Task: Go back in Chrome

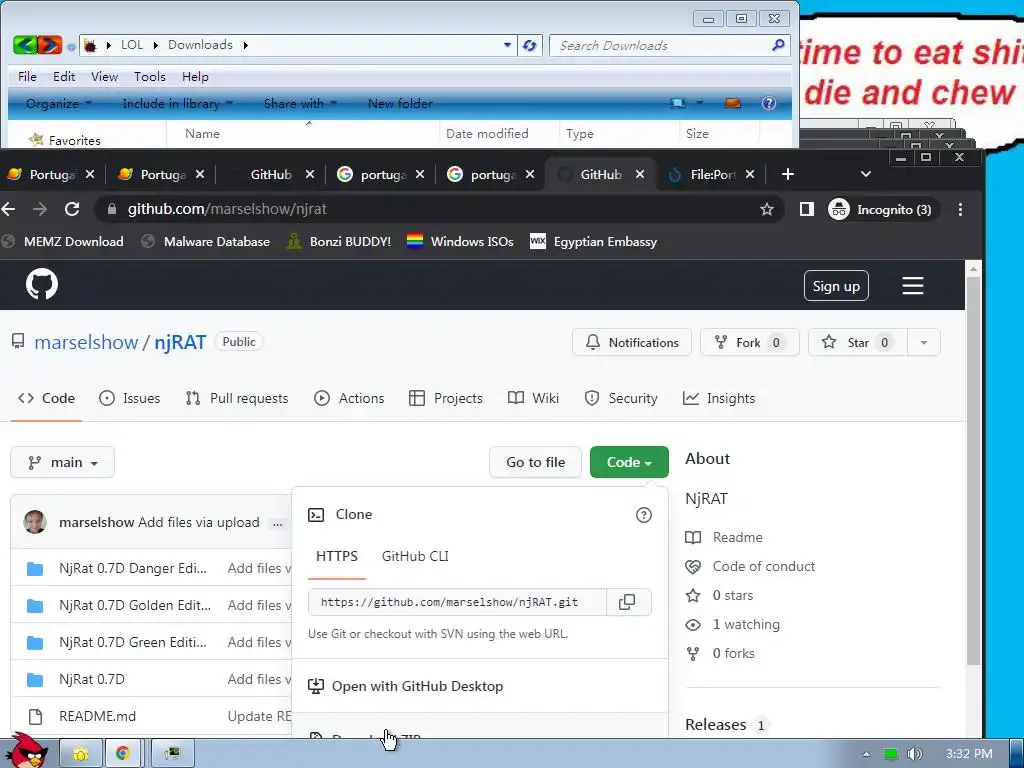Action: tap(8, 209)
